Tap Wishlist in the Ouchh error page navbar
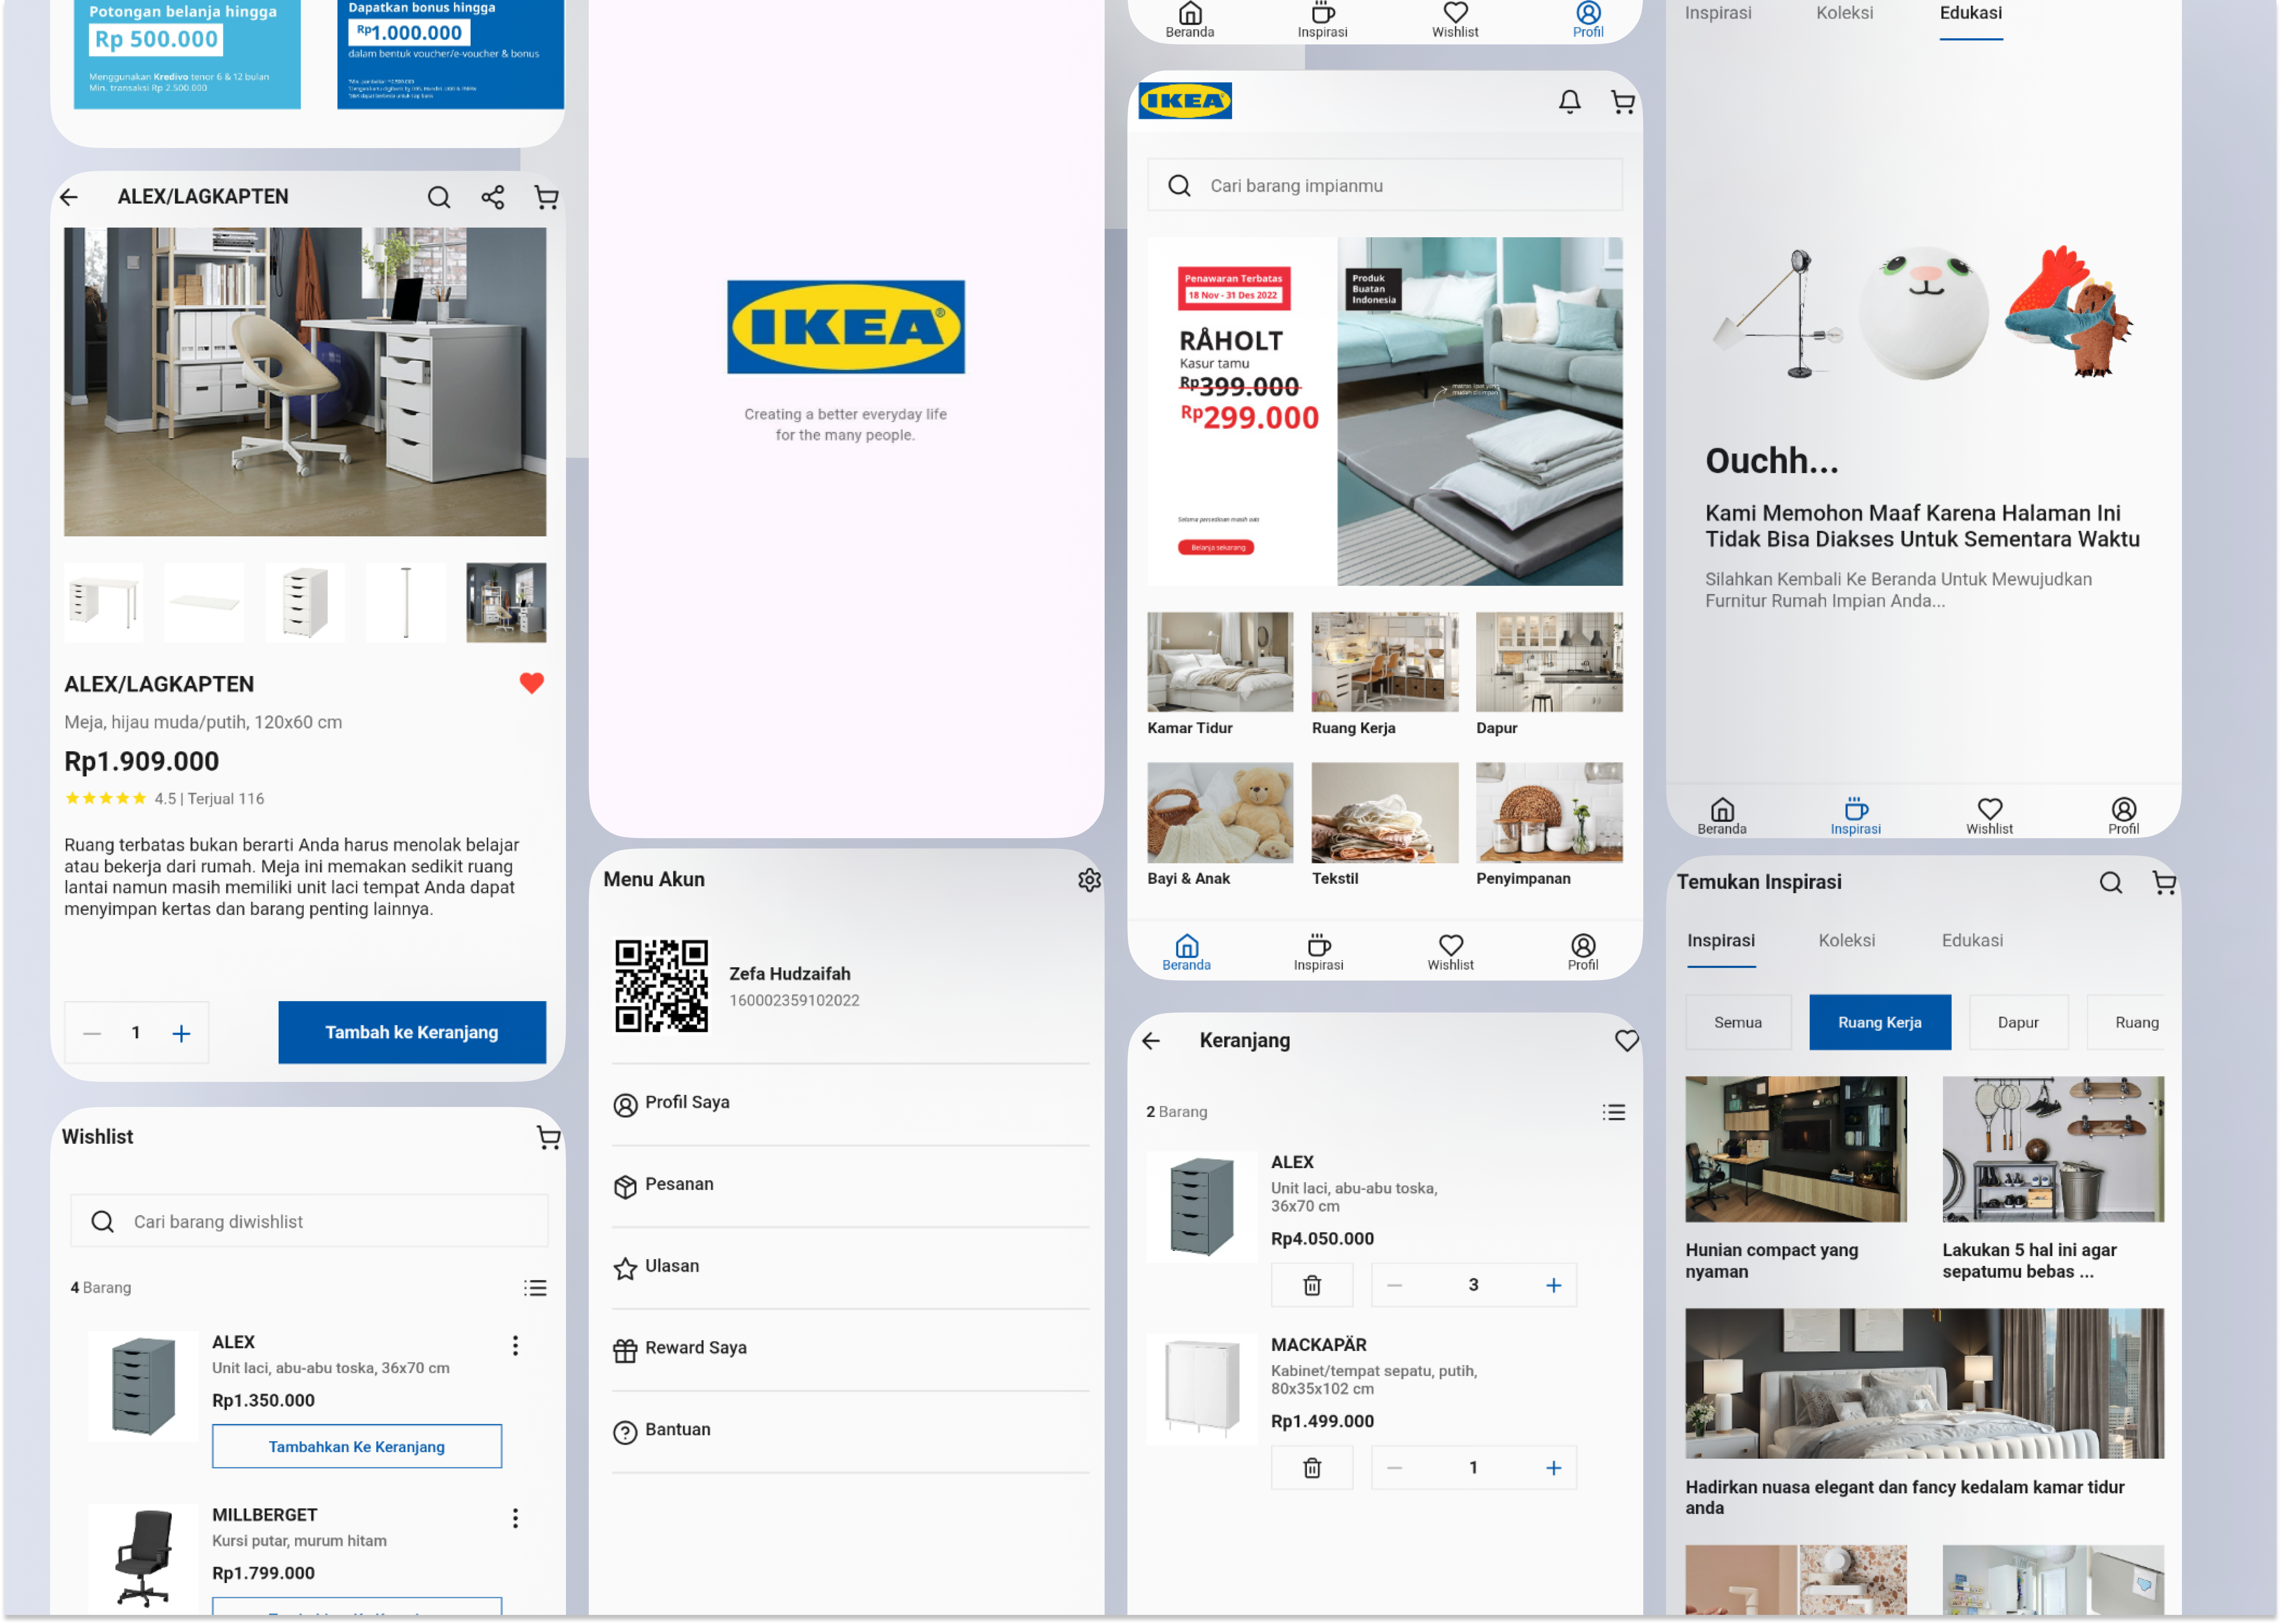 click(x=1990, y=817)
